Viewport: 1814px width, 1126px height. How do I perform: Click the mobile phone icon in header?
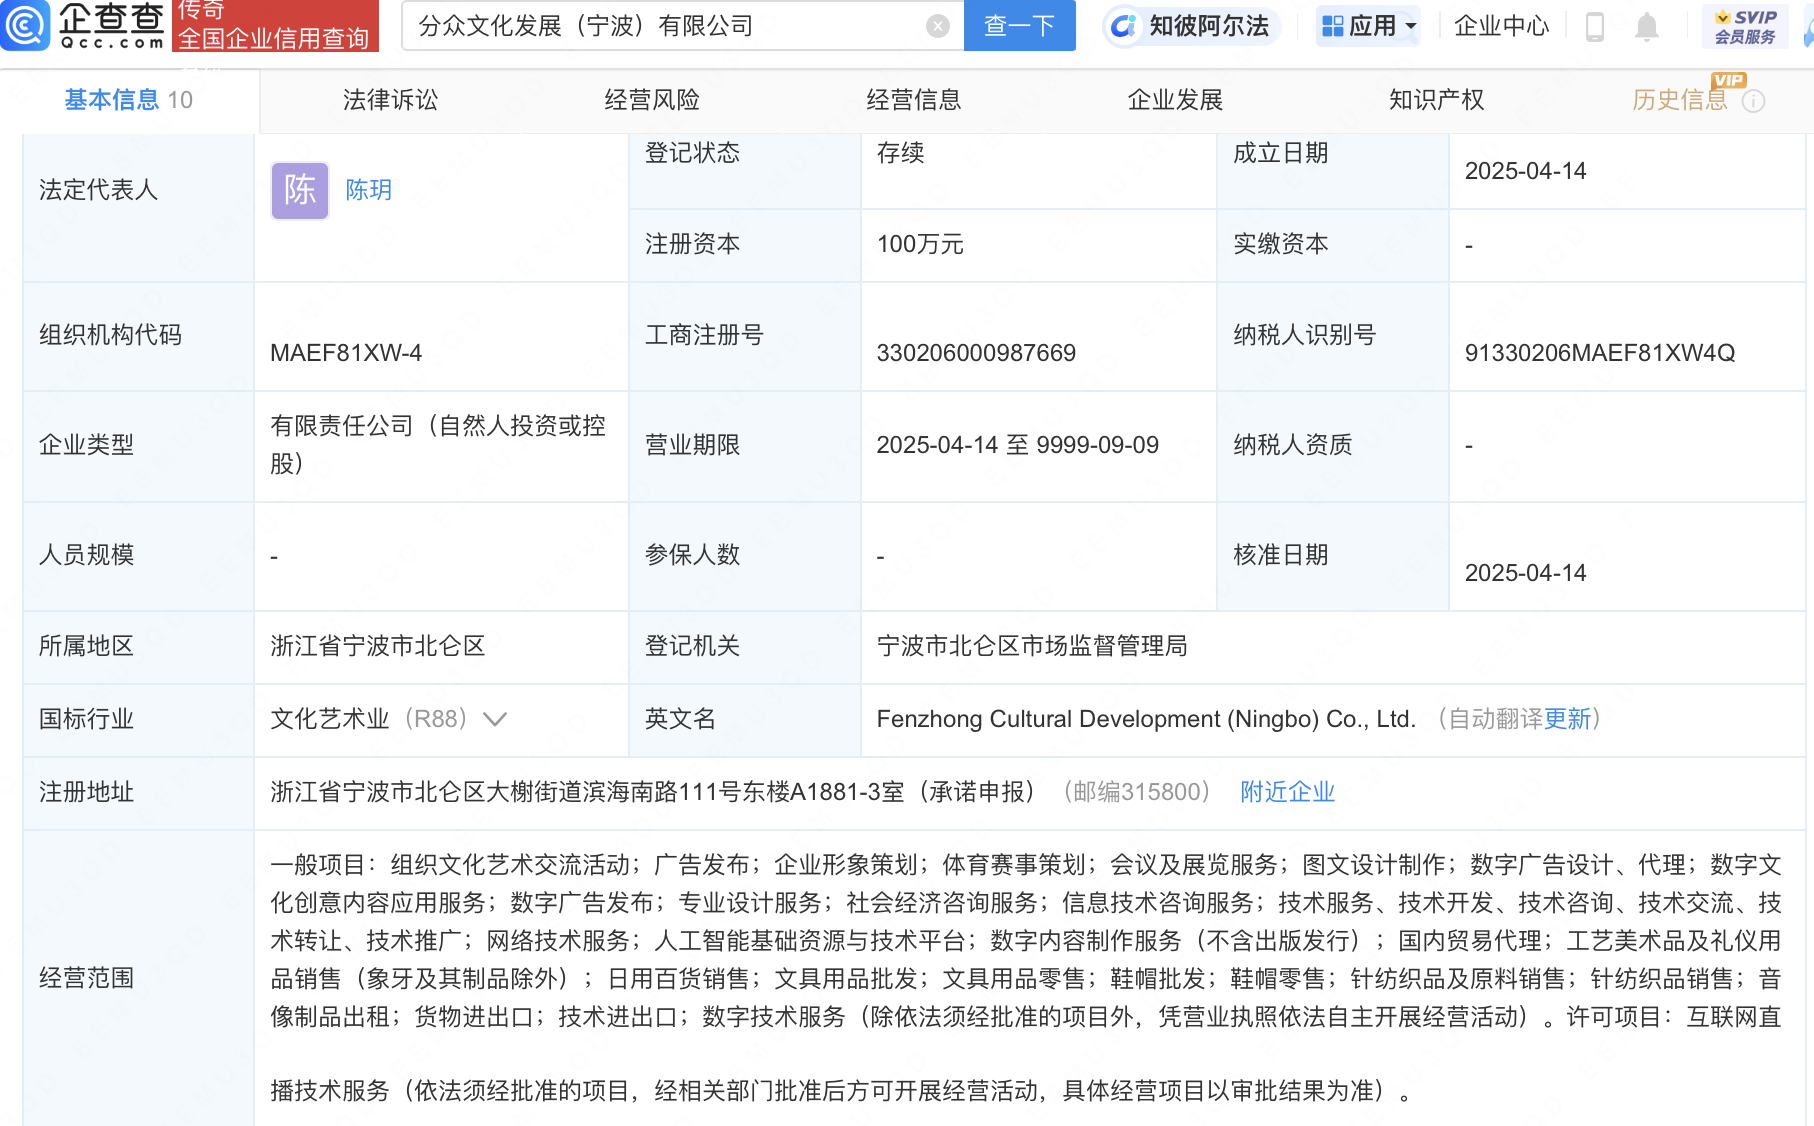(x=1594, y=27)
